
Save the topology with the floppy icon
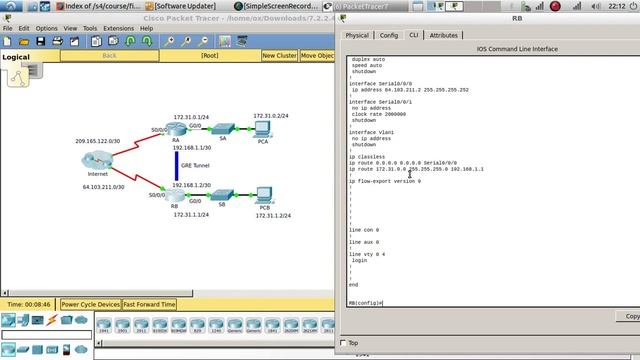40,41
